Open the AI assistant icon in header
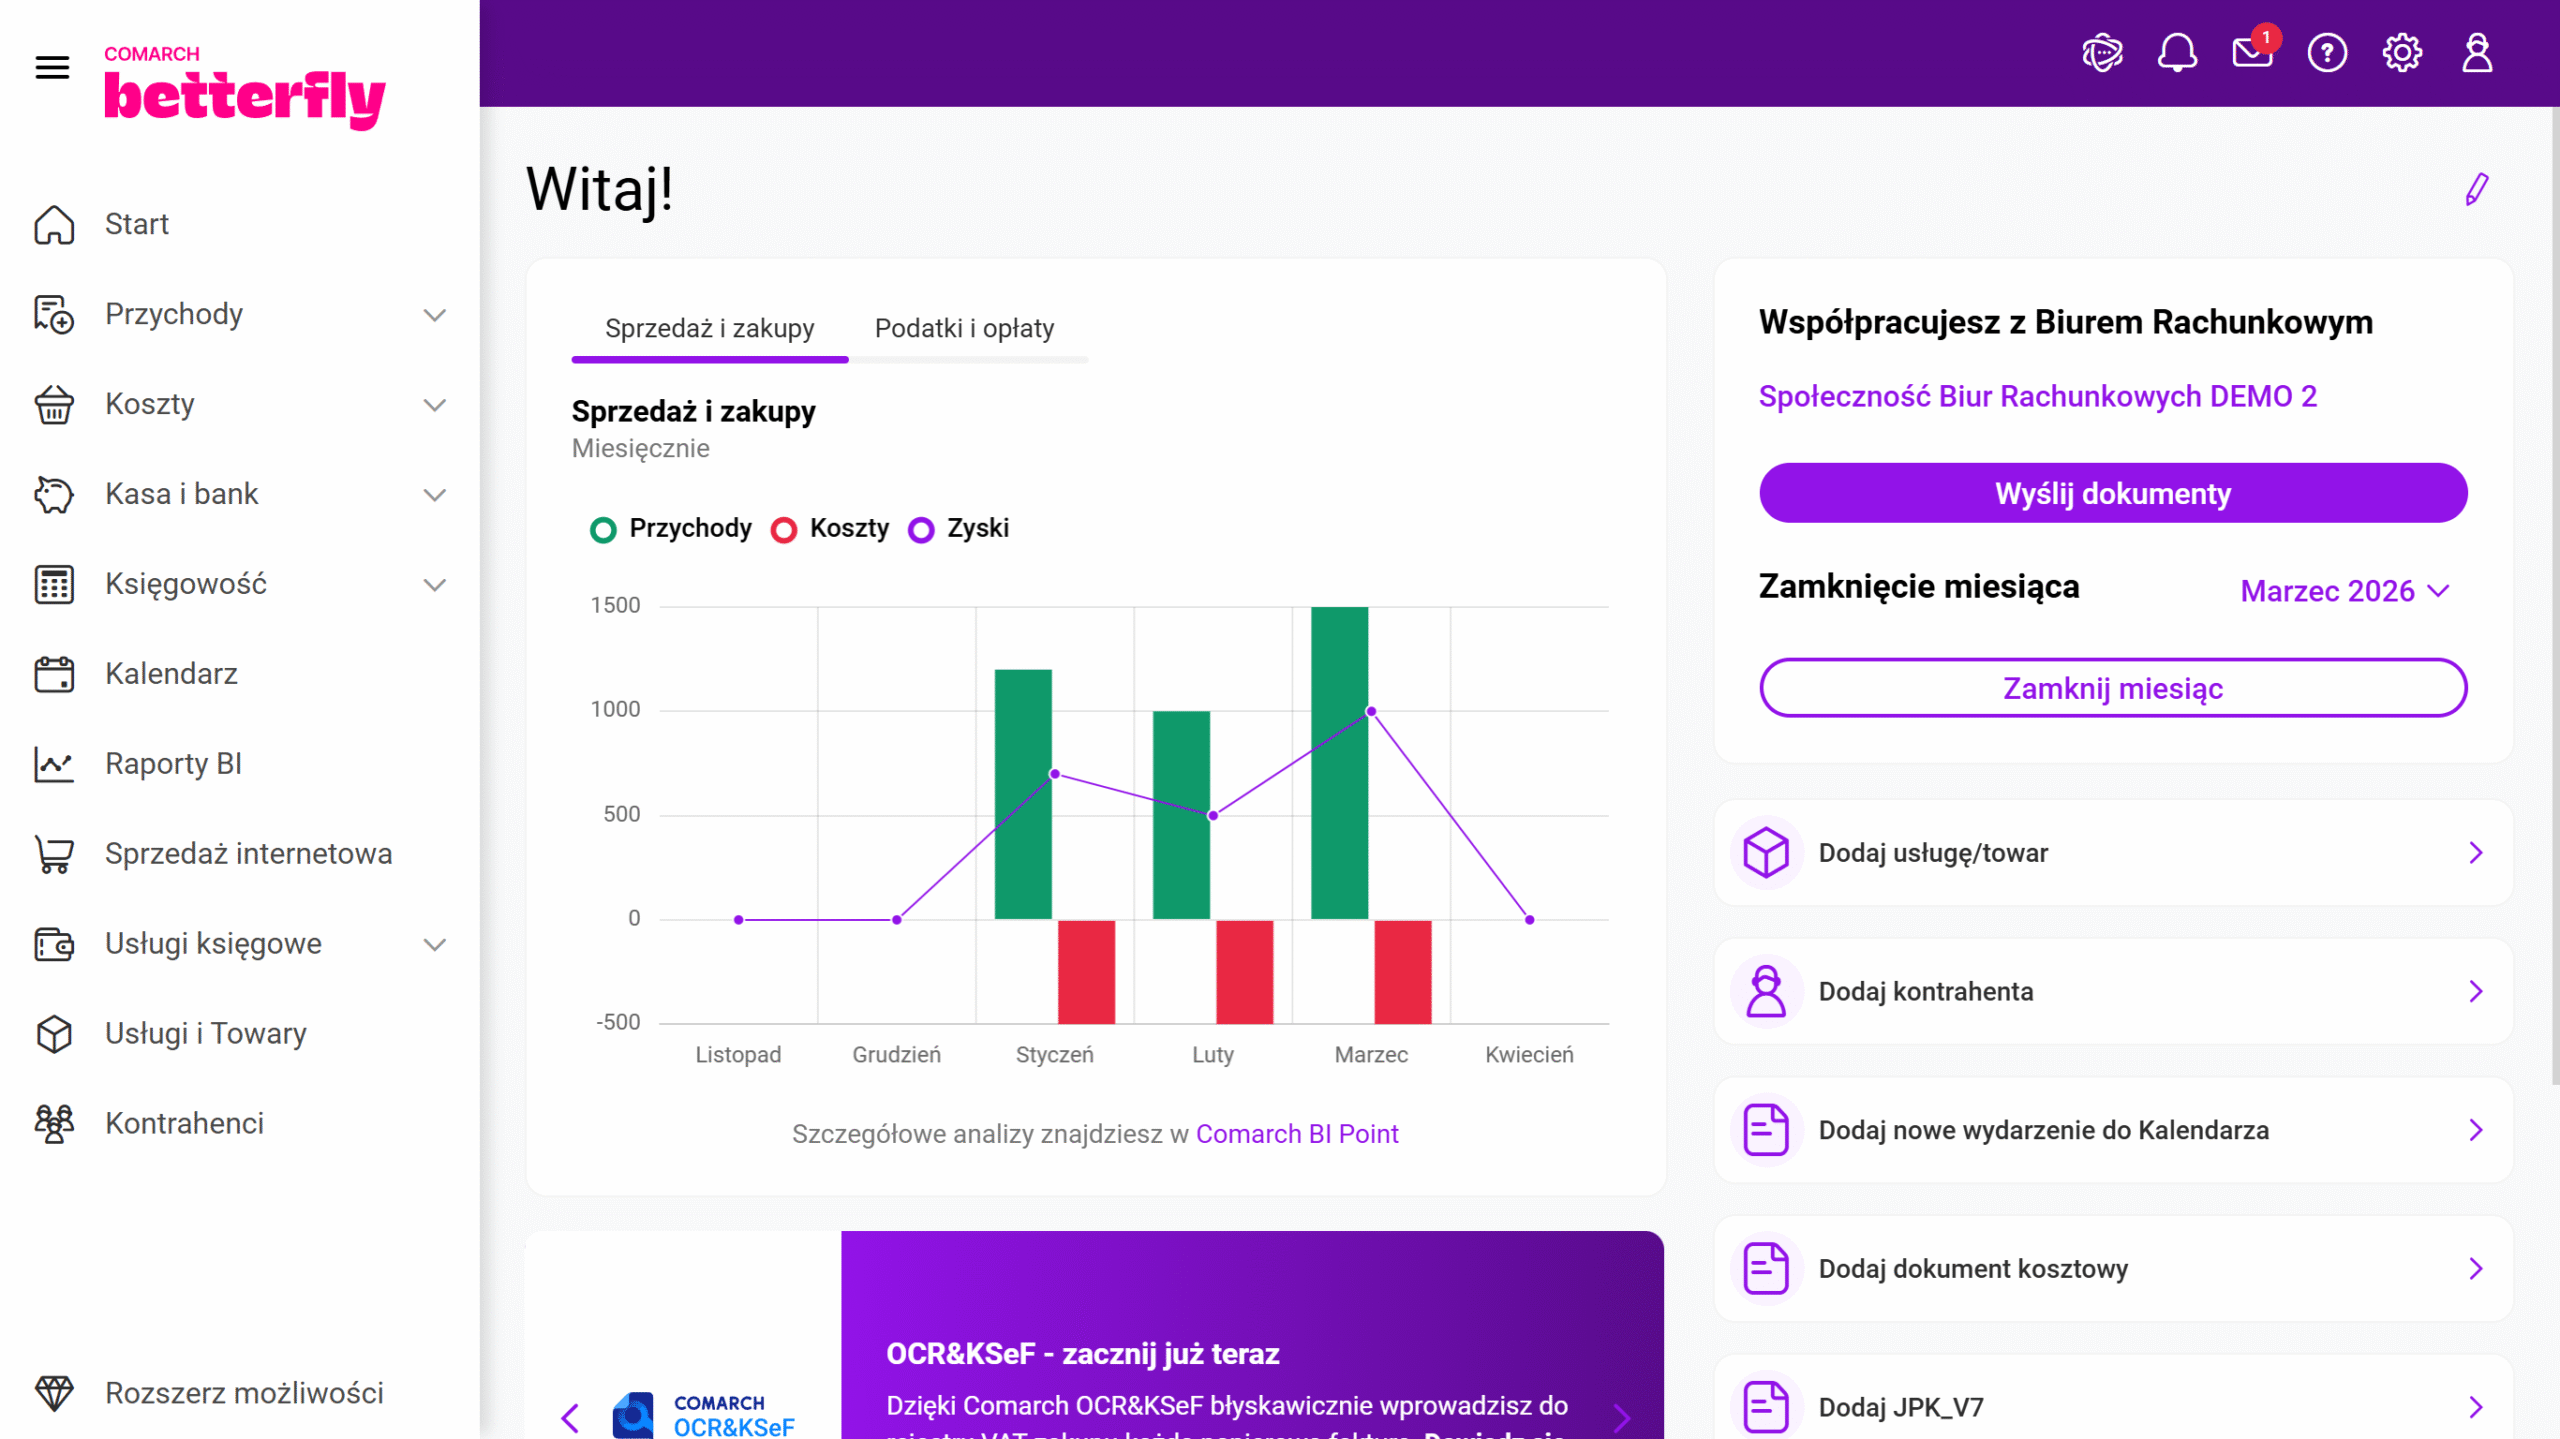 coord(2102,53)
